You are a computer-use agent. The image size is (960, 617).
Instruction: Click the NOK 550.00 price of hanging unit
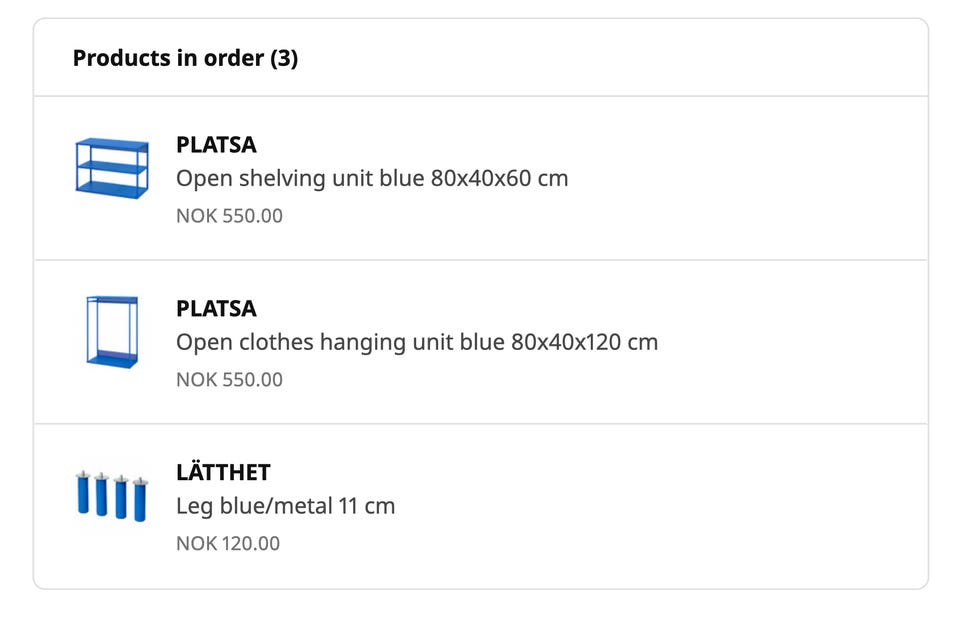tap(230, 380)
